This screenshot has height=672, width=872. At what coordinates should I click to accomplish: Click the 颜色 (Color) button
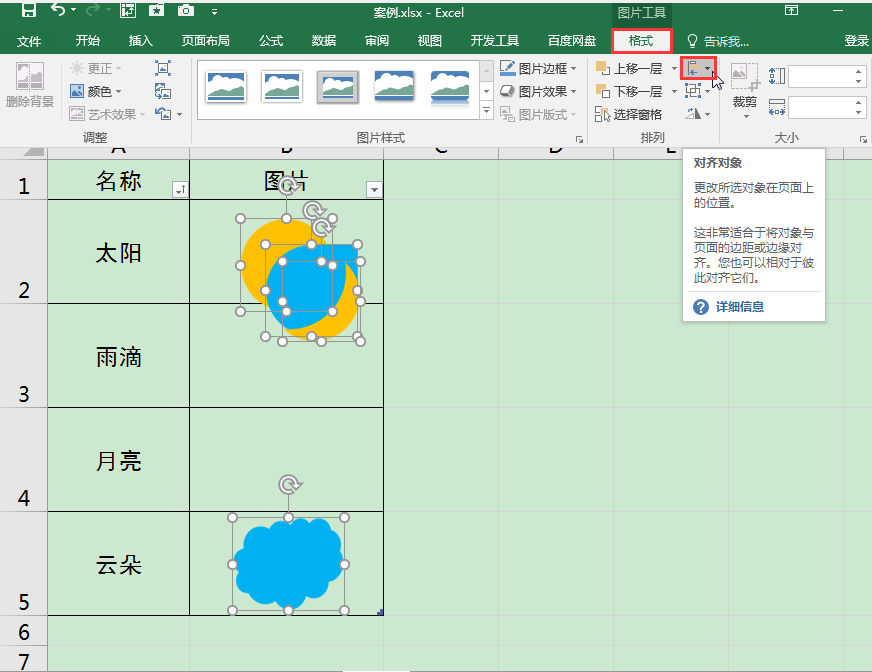point(96,91)
